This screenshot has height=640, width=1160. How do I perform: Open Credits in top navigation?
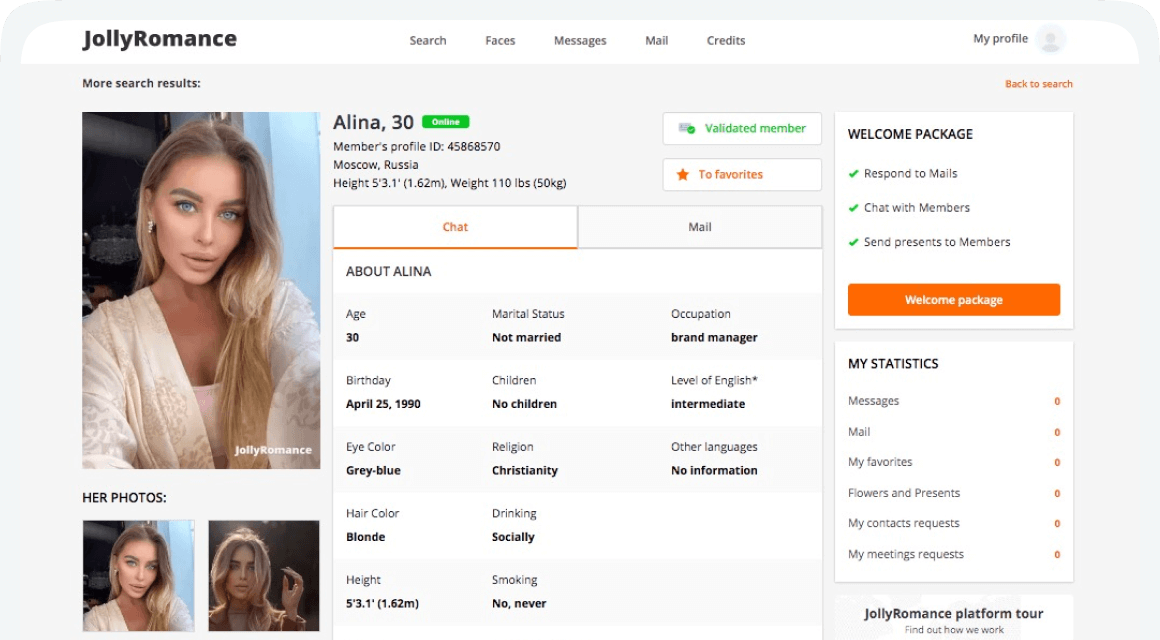pyautogui.click(x=726, y=41)
